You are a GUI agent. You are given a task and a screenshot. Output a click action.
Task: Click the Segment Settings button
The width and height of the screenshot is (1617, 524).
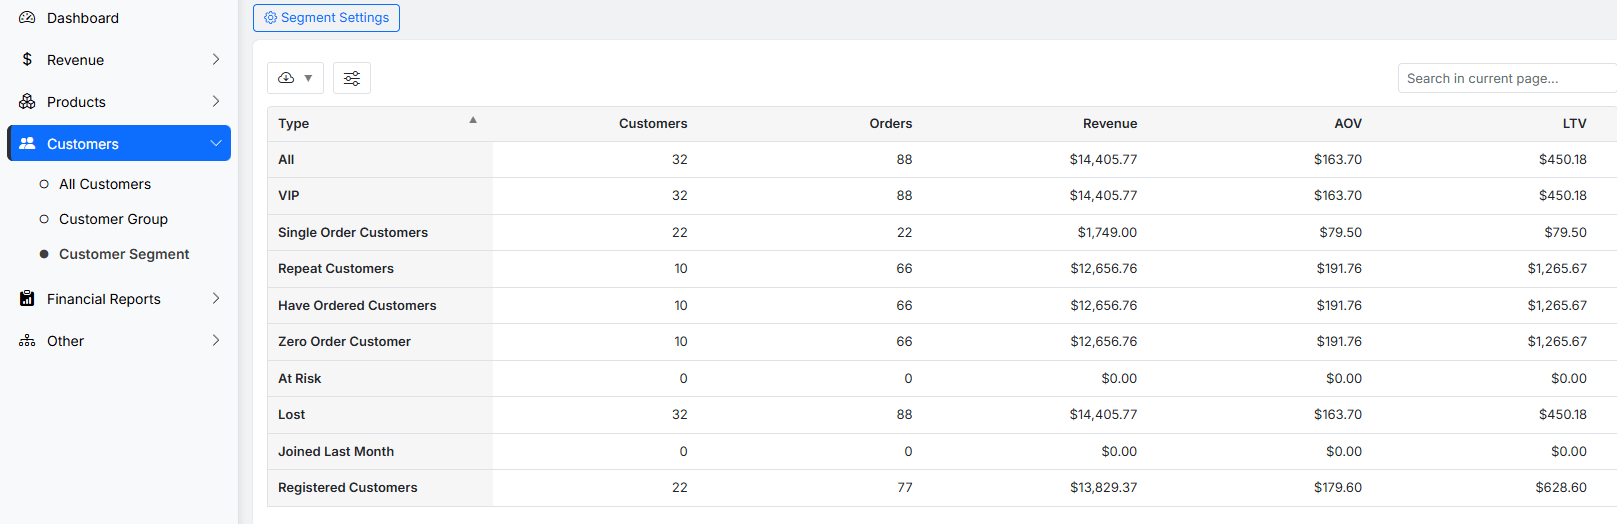point(326,18)
